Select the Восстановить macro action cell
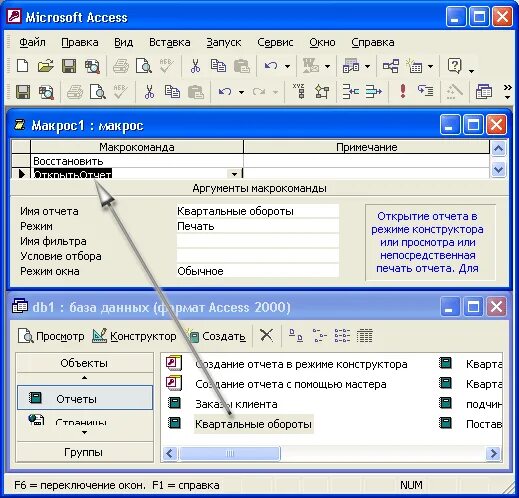 (137, 161)
